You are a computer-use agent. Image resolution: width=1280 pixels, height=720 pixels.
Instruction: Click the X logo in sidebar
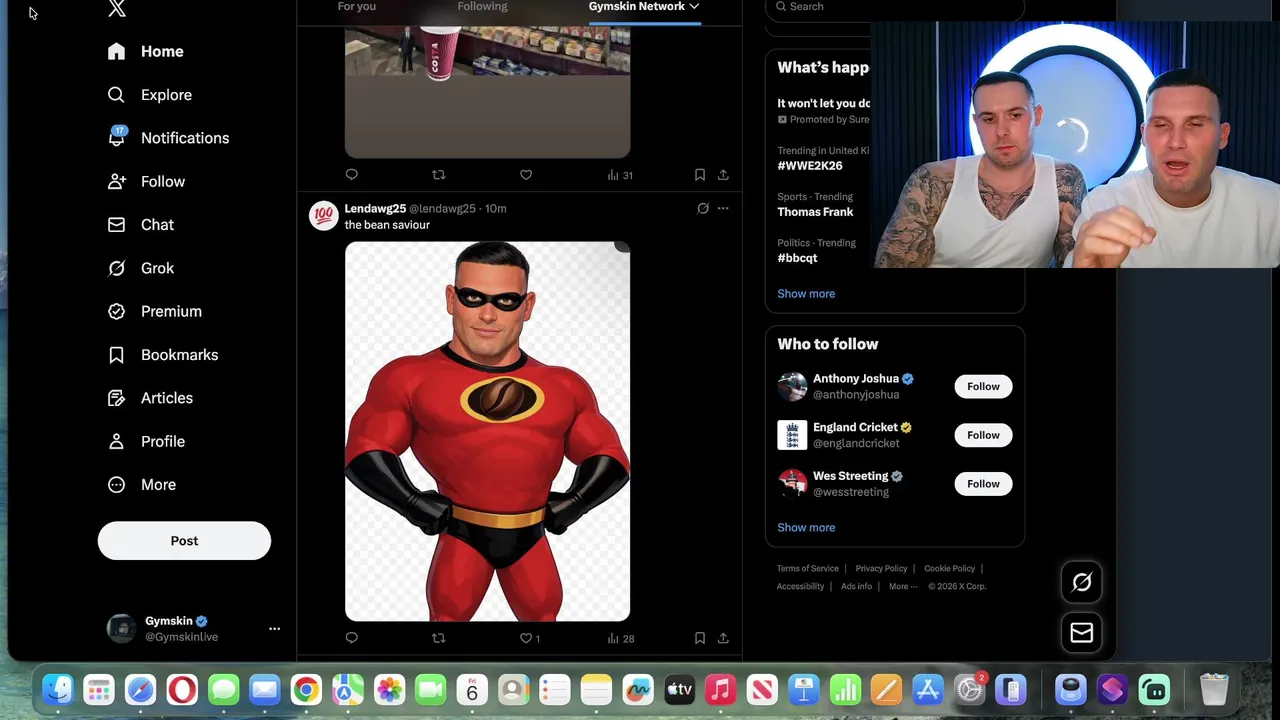pyautogui.click(x=117, y=9)
